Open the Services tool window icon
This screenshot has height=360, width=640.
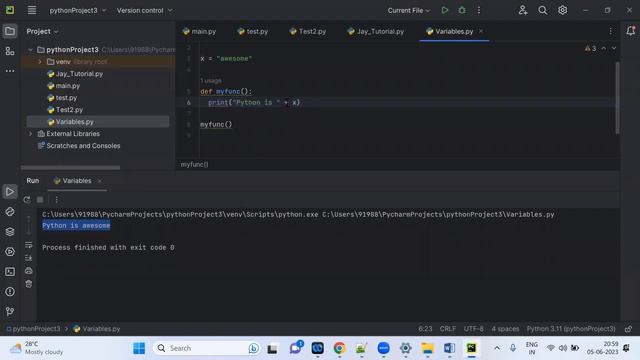(10, 251)
